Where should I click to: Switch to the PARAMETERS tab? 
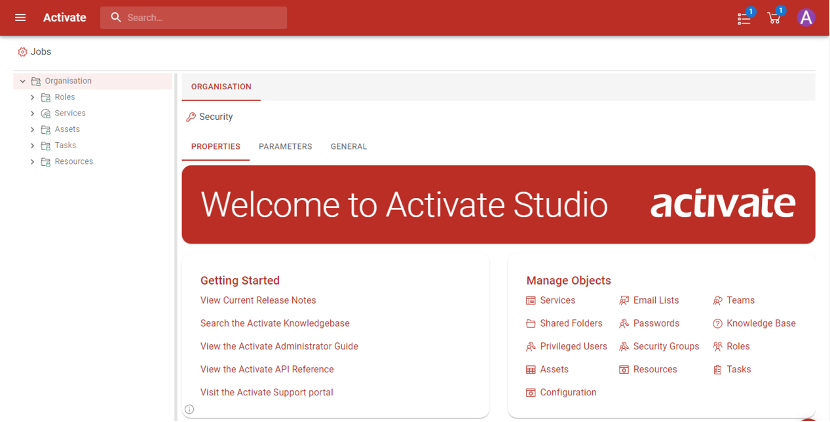(x=285, y=147)
